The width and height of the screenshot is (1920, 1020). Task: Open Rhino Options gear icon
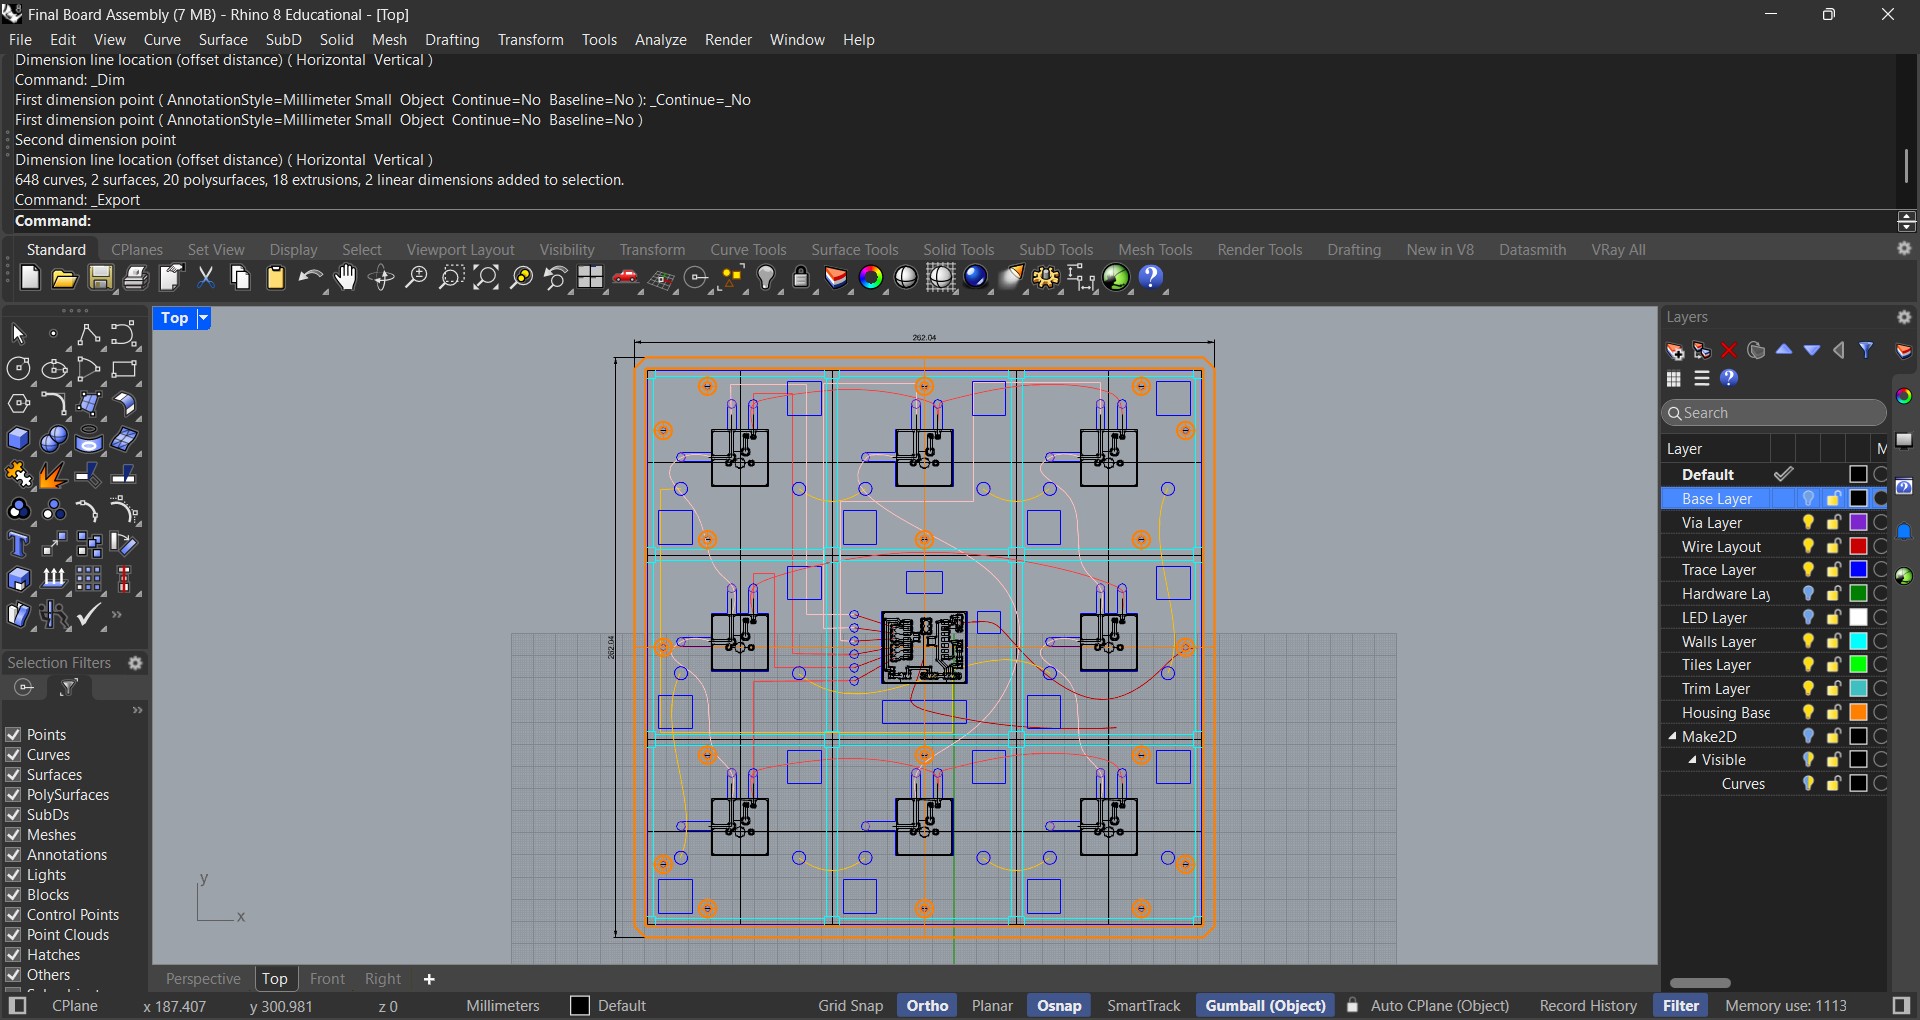coord(1046,278)
